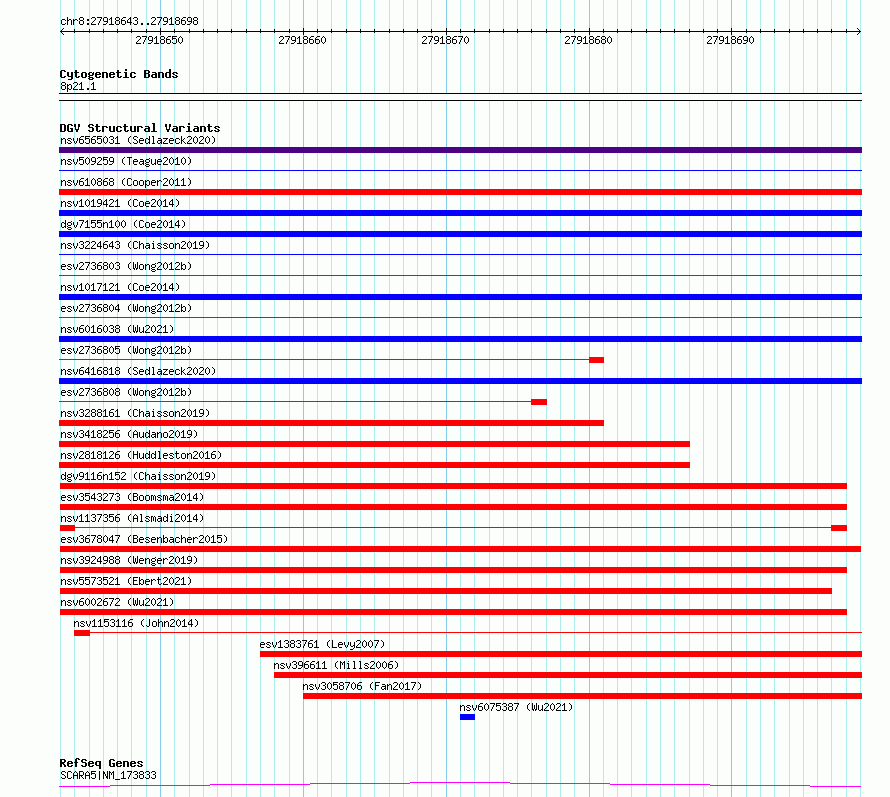Select nsv3924988 (Wenger2019) label
Viewport: 890px width, 797px height.
click(x=129, y=560)
